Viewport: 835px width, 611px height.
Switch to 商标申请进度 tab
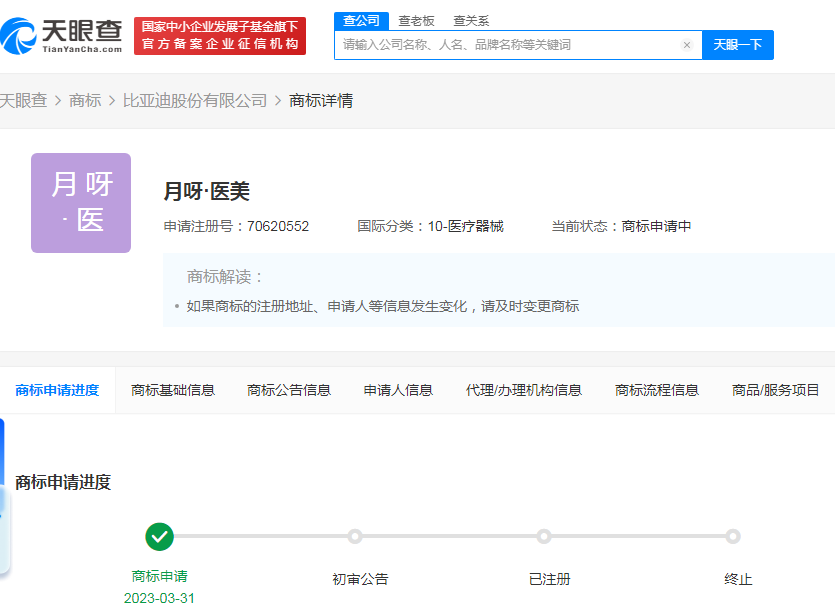click(58, 390)
